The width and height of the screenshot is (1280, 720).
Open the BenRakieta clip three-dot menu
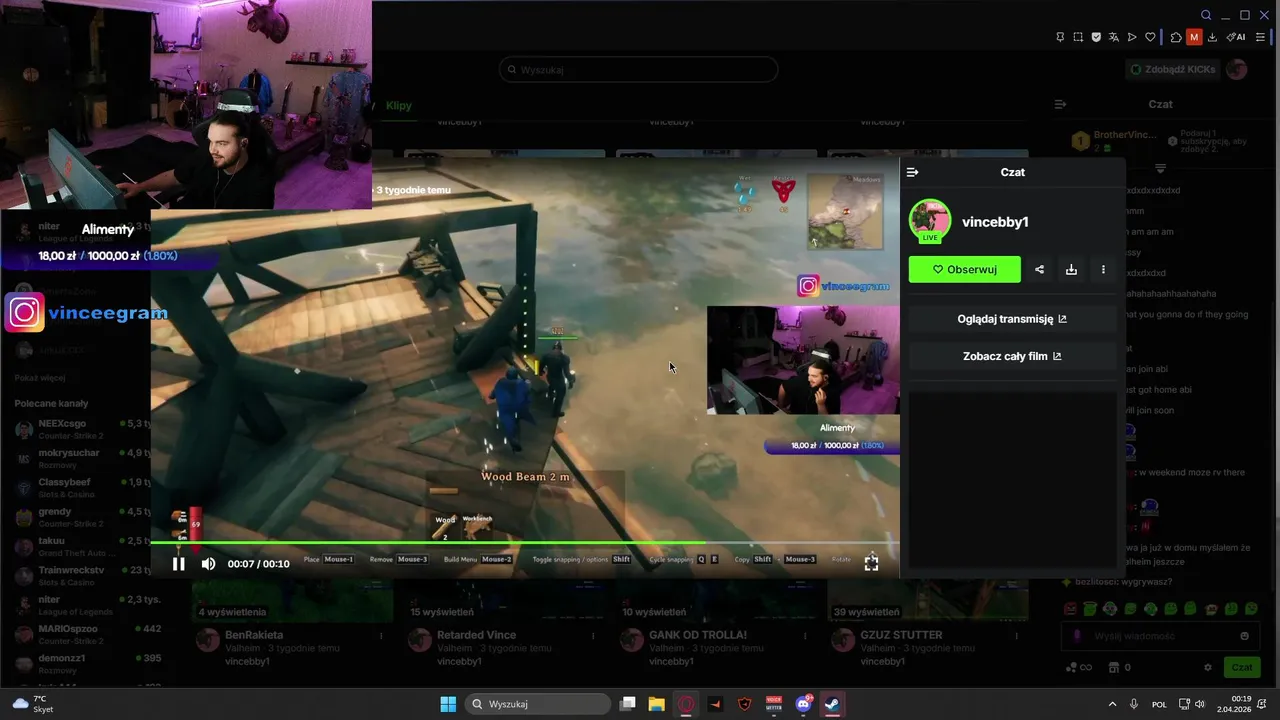coord(381,636)
